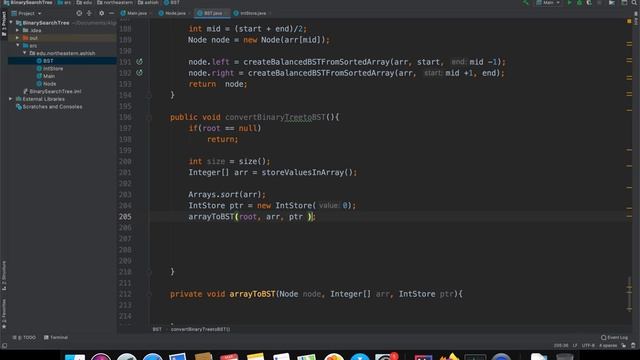Select Scratches and Consoles node
The image size is (640, 360).
[x=49, y=107]
